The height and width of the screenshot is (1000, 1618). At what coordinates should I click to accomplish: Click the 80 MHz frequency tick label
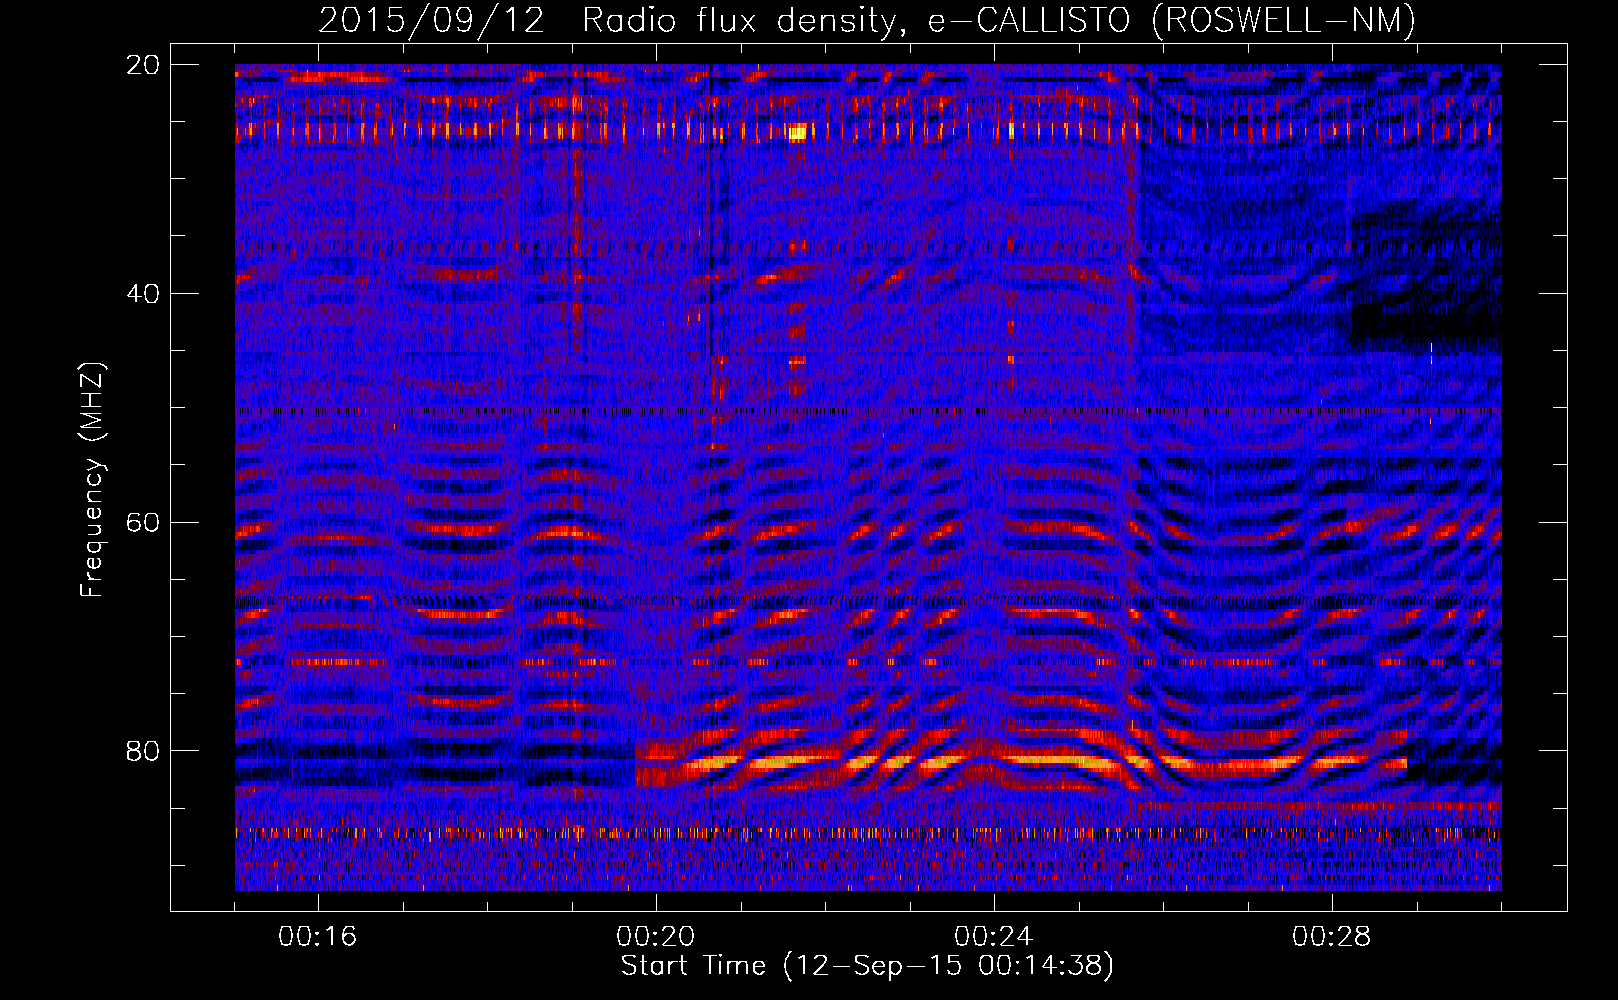142,751
